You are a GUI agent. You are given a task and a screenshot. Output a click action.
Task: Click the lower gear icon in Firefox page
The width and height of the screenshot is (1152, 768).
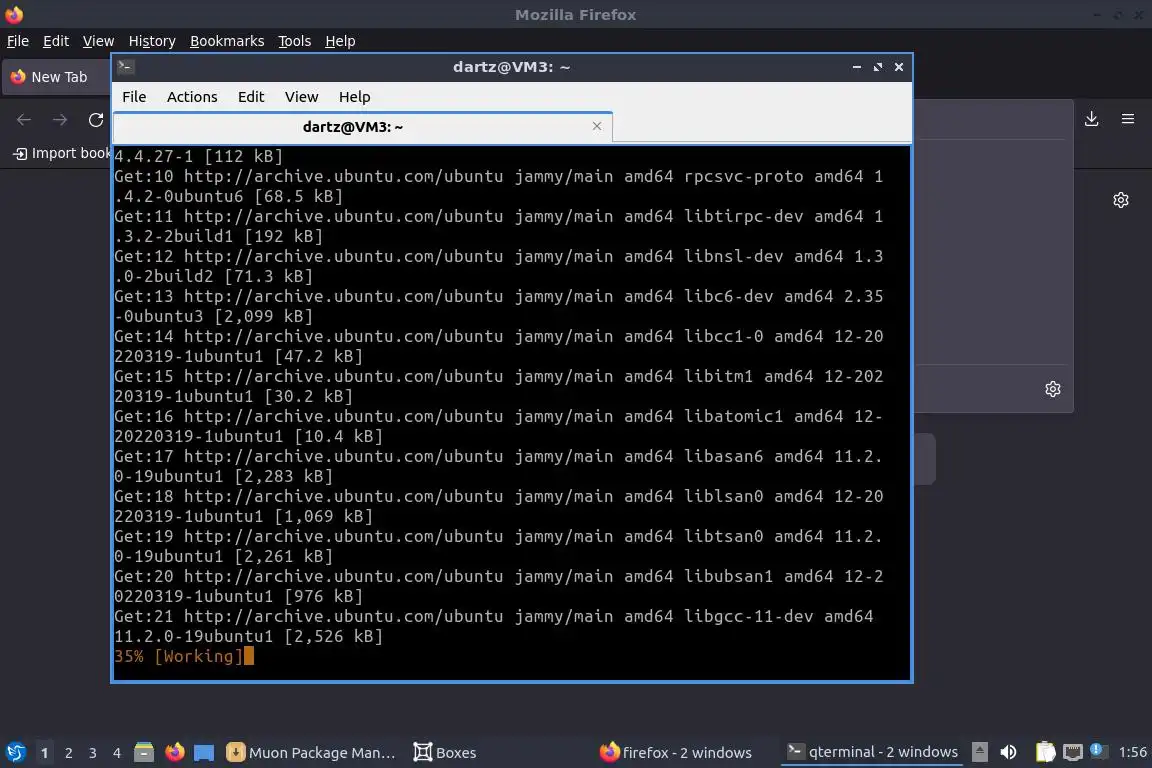point(1053,389)
